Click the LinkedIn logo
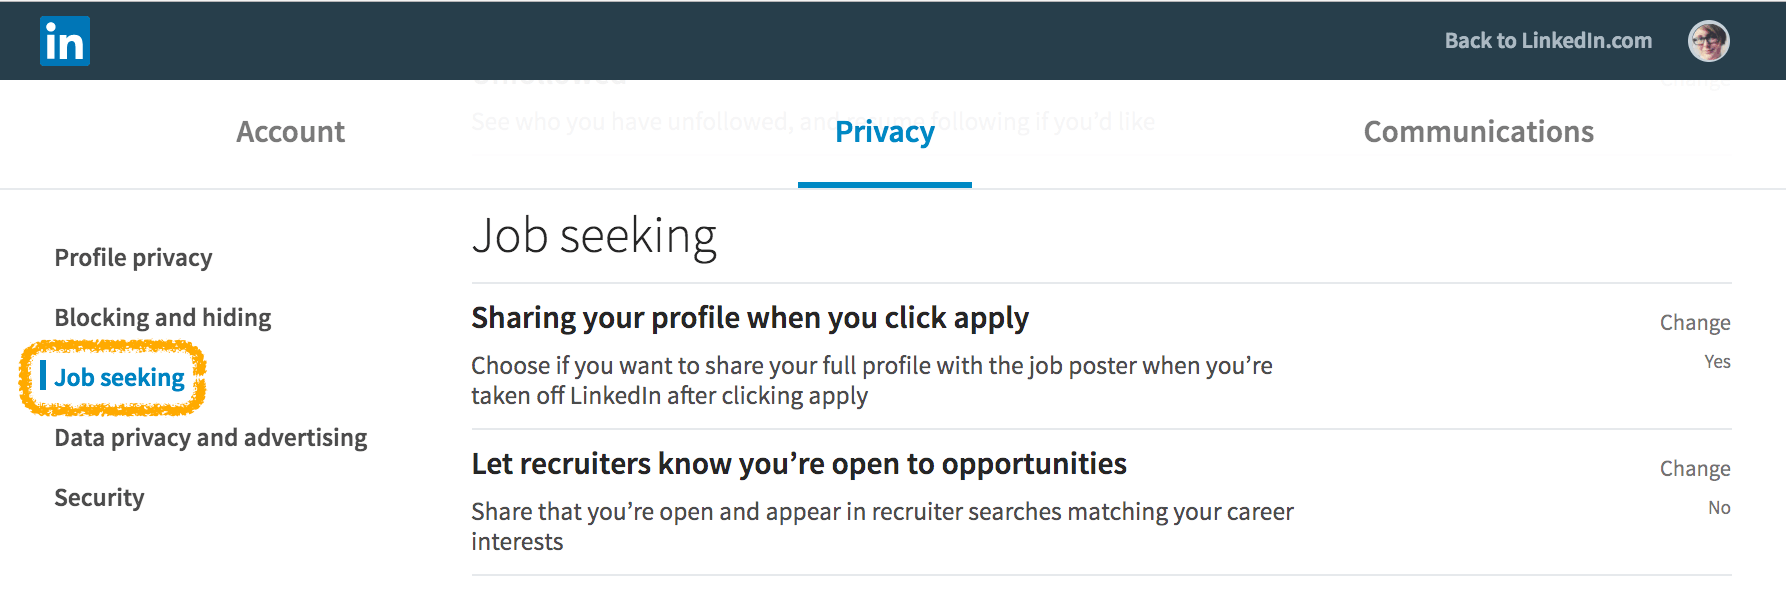Screen dimensions: 1786x612 click(x=64, y=41)
